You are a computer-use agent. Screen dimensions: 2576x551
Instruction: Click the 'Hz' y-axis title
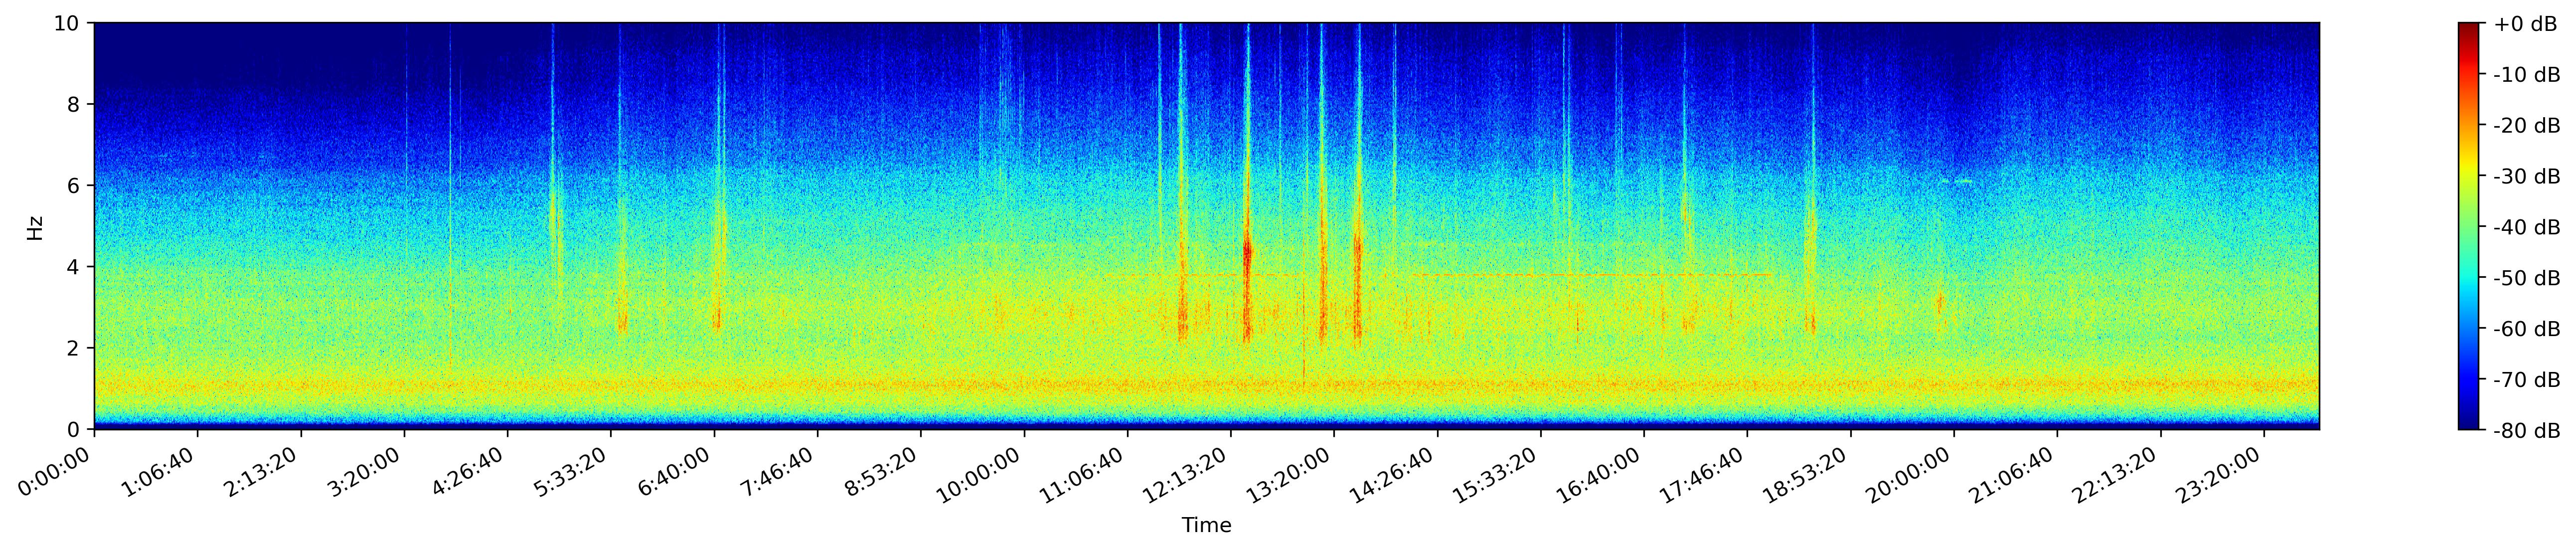pyautogui.click(x=35, y=227)
